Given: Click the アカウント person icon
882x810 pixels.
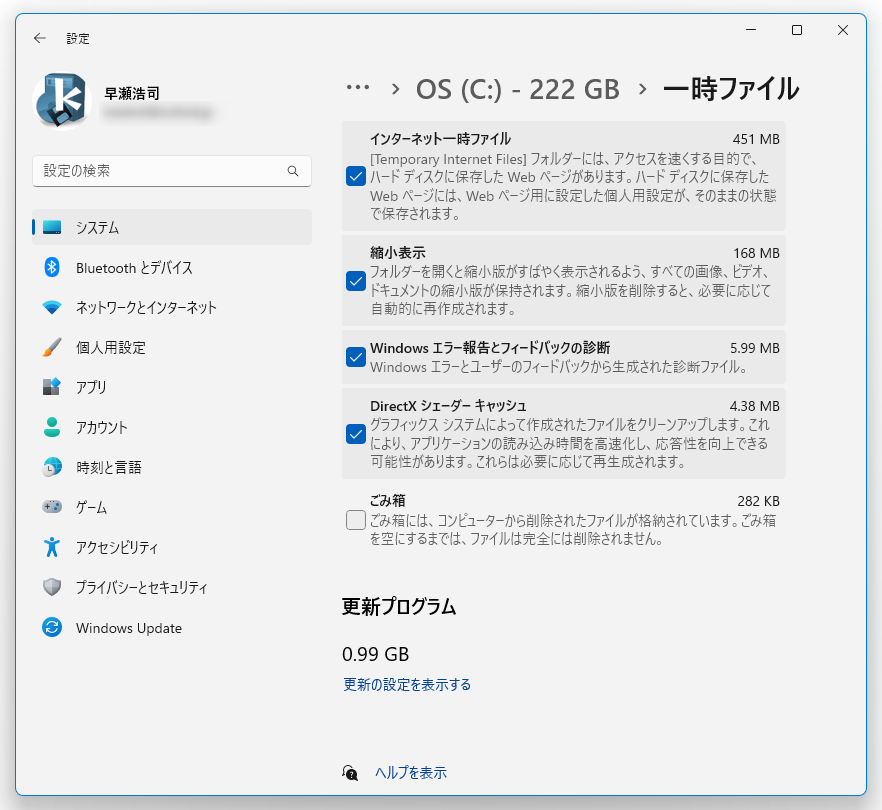Looking at the screenshot, I should click(52, 428).
